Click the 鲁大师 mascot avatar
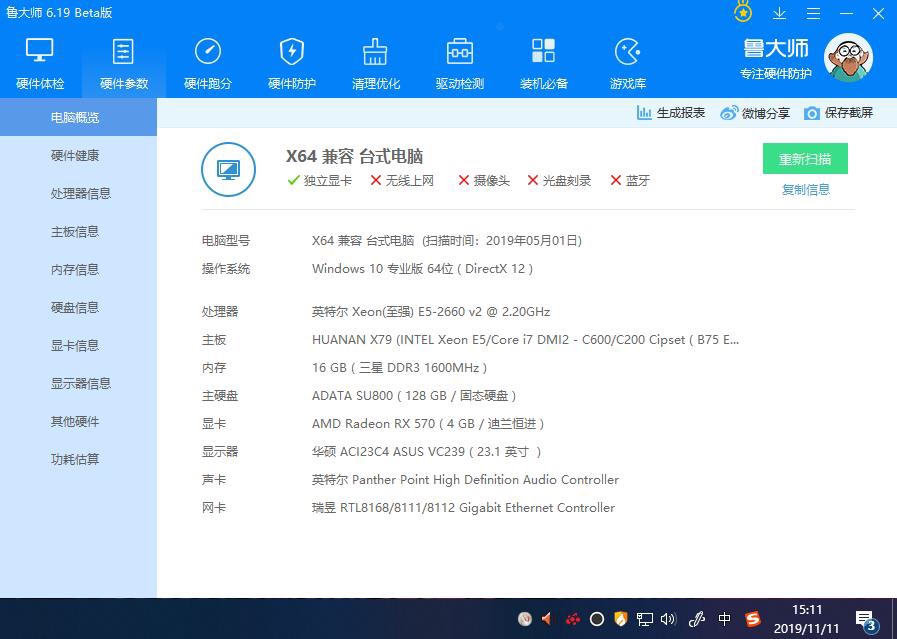 [848, 58]
